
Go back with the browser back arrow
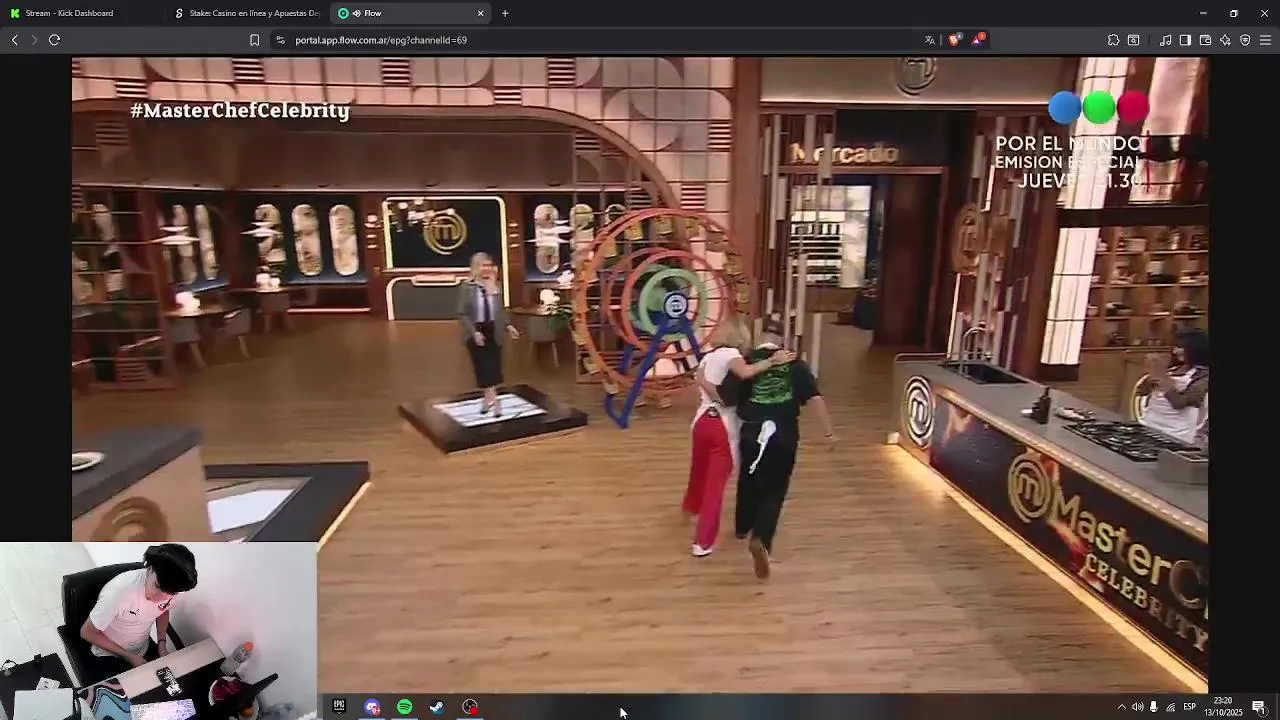[14, 40]
